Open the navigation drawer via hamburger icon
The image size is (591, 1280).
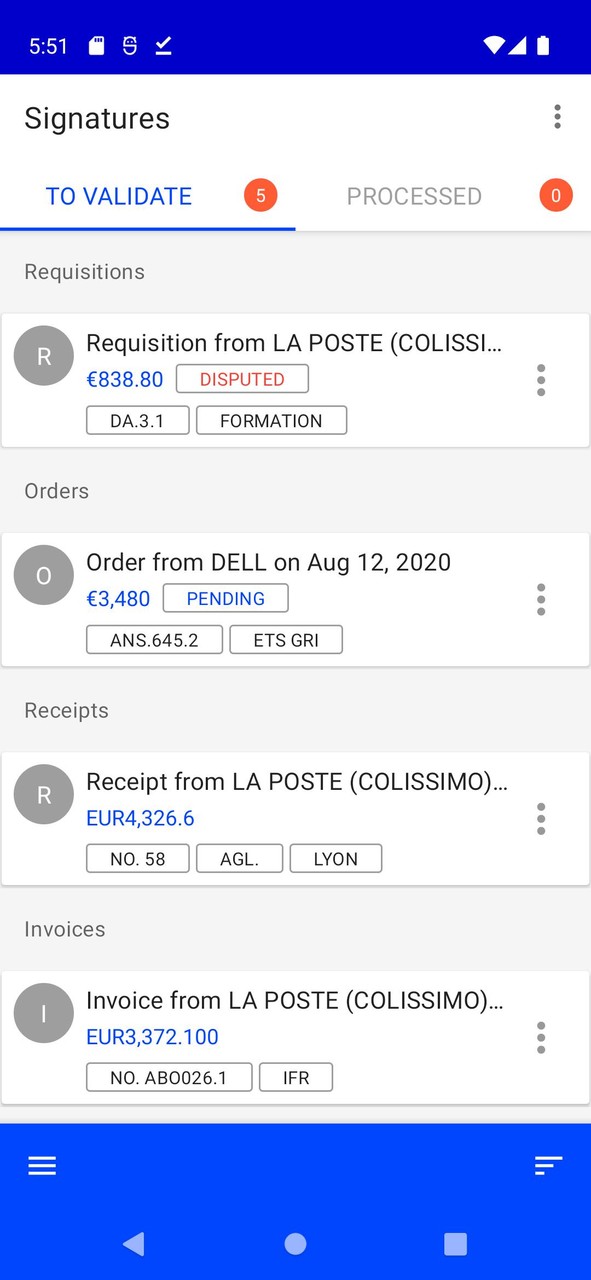(x=41, y=1165)
